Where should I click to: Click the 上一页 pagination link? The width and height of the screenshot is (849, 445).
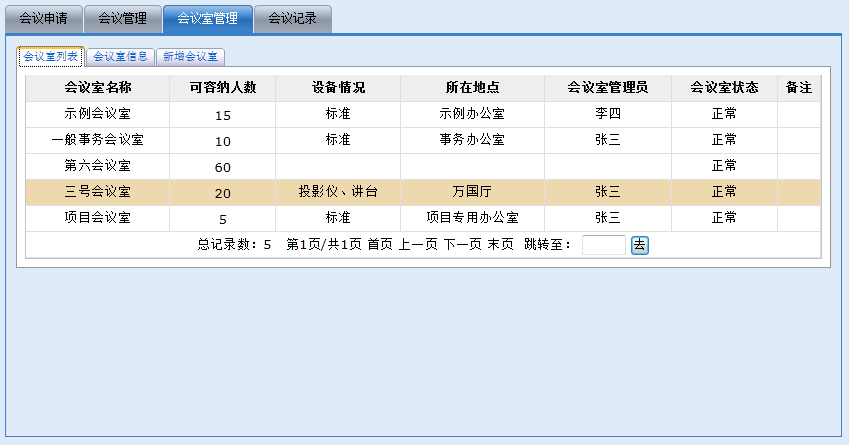(x=418, y=245)
